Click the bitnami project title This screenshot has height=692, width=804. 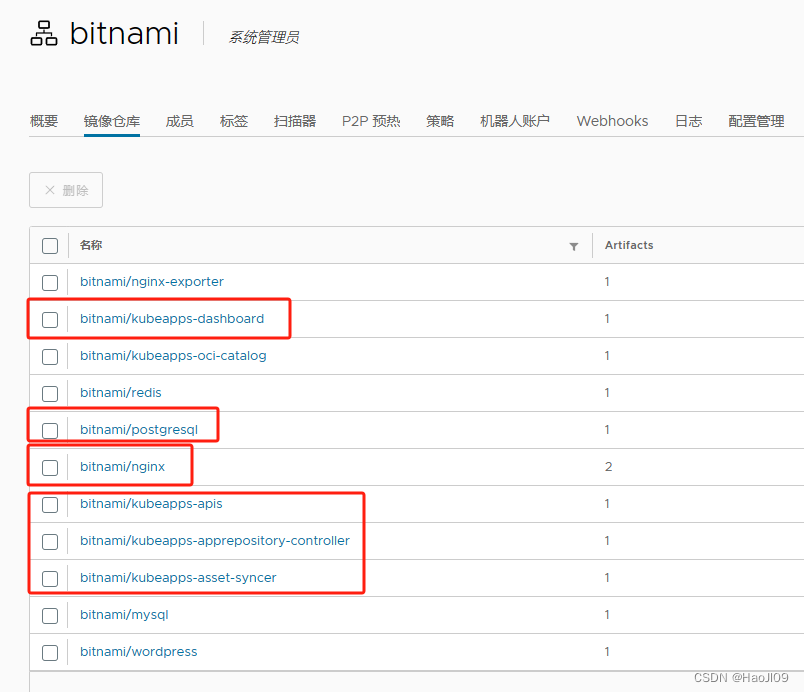[124, 33]
